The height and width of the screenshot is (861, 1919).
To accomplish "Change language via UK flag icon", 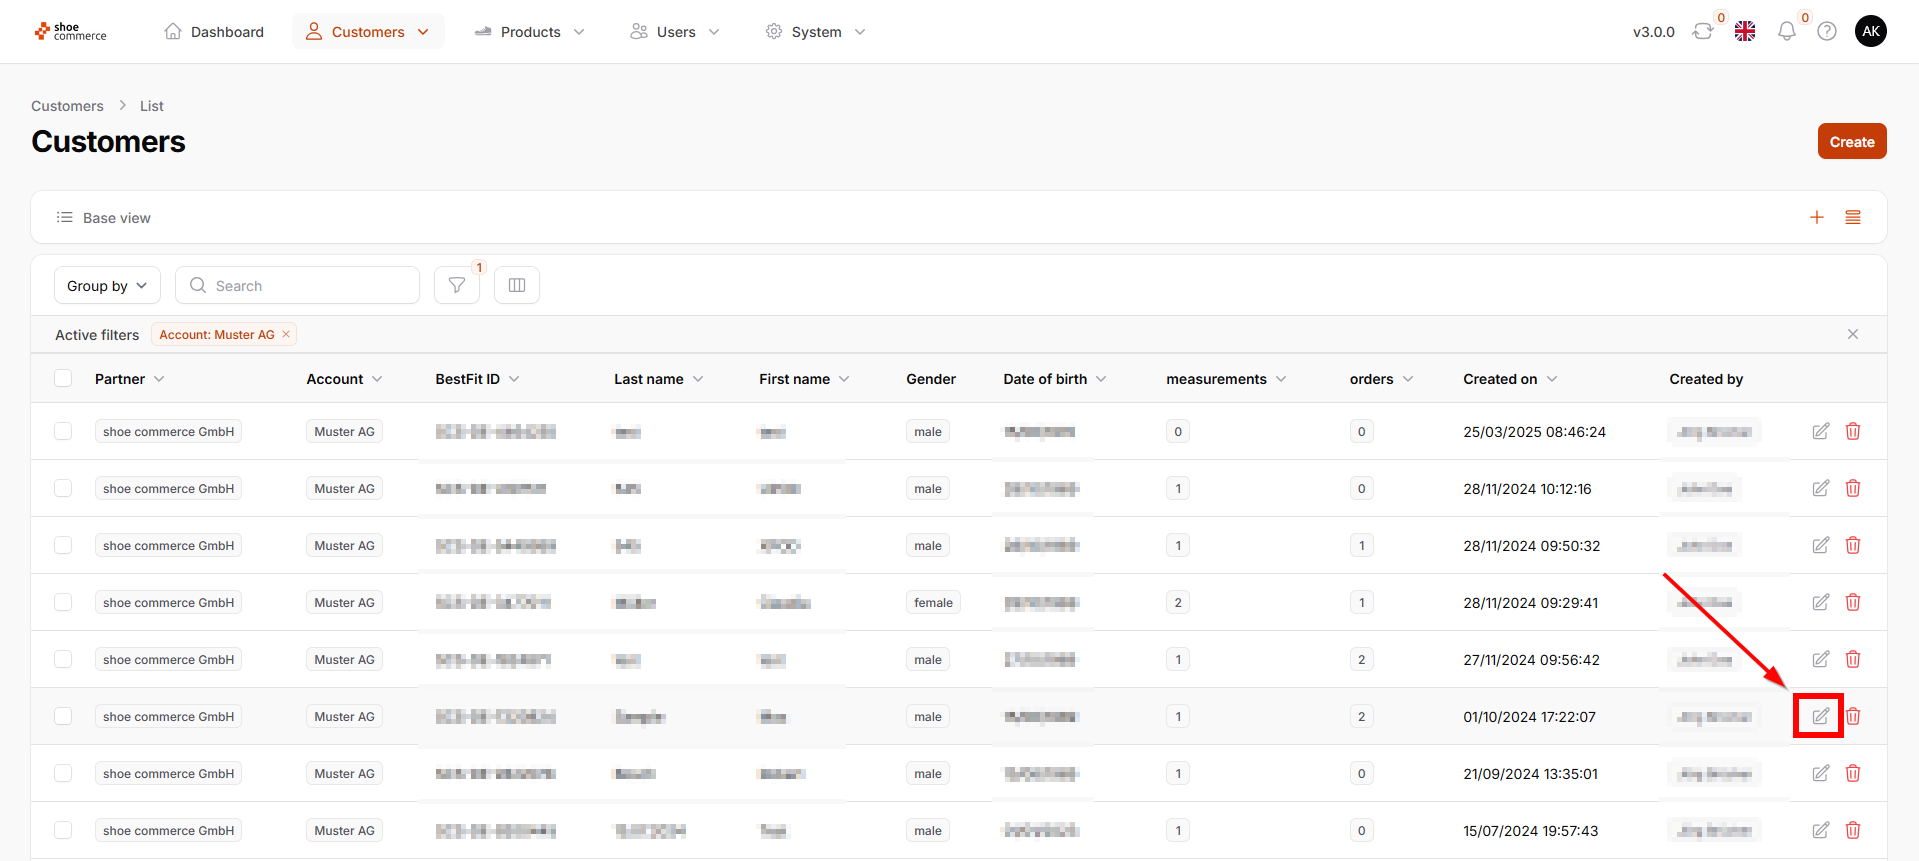I will pyautogui.click(x=1745, y=32).
